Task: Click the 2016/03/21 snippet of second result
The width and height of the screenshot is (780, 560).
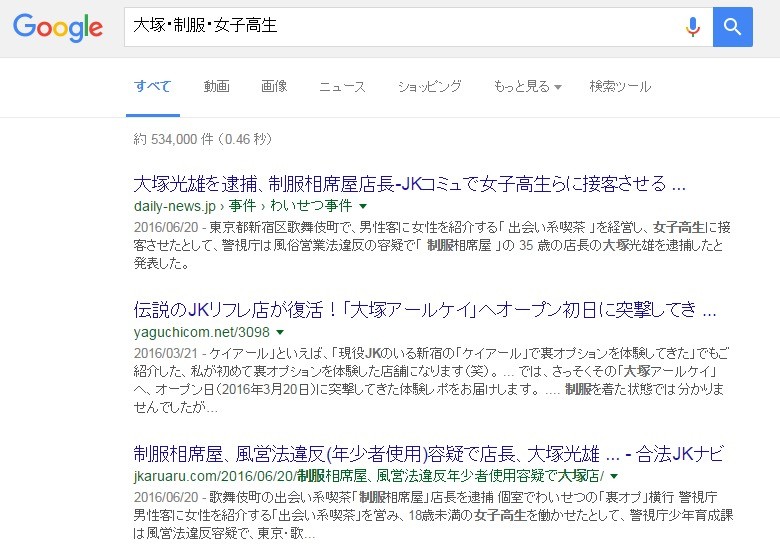Action: click(431, 380)
